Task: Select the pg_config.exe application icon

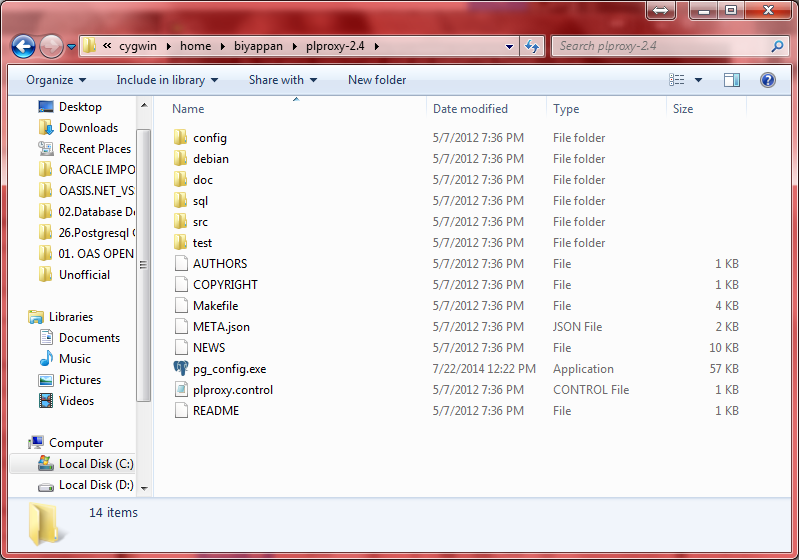Action: click(180, 369)
